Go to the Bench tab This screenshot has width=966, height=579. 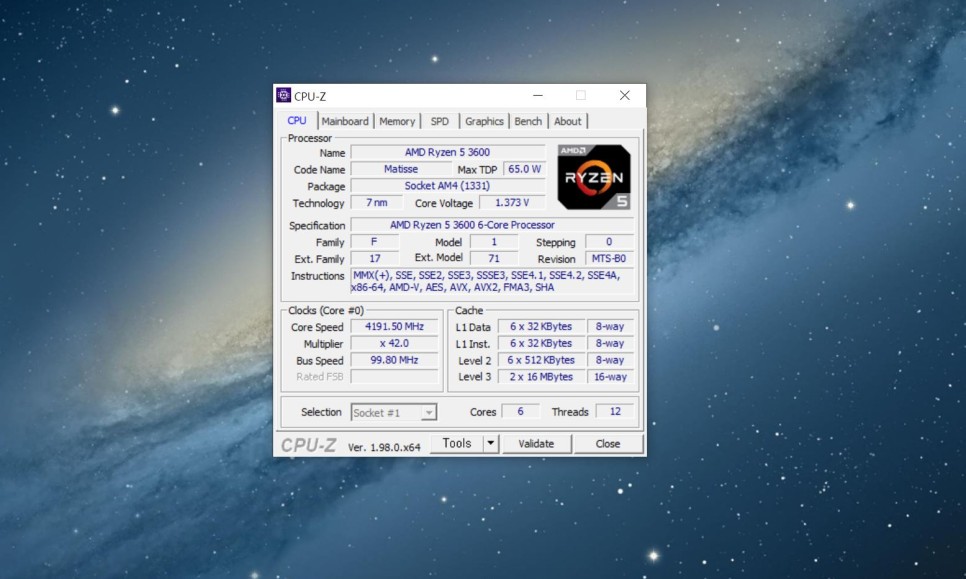[x=528, y=121]
